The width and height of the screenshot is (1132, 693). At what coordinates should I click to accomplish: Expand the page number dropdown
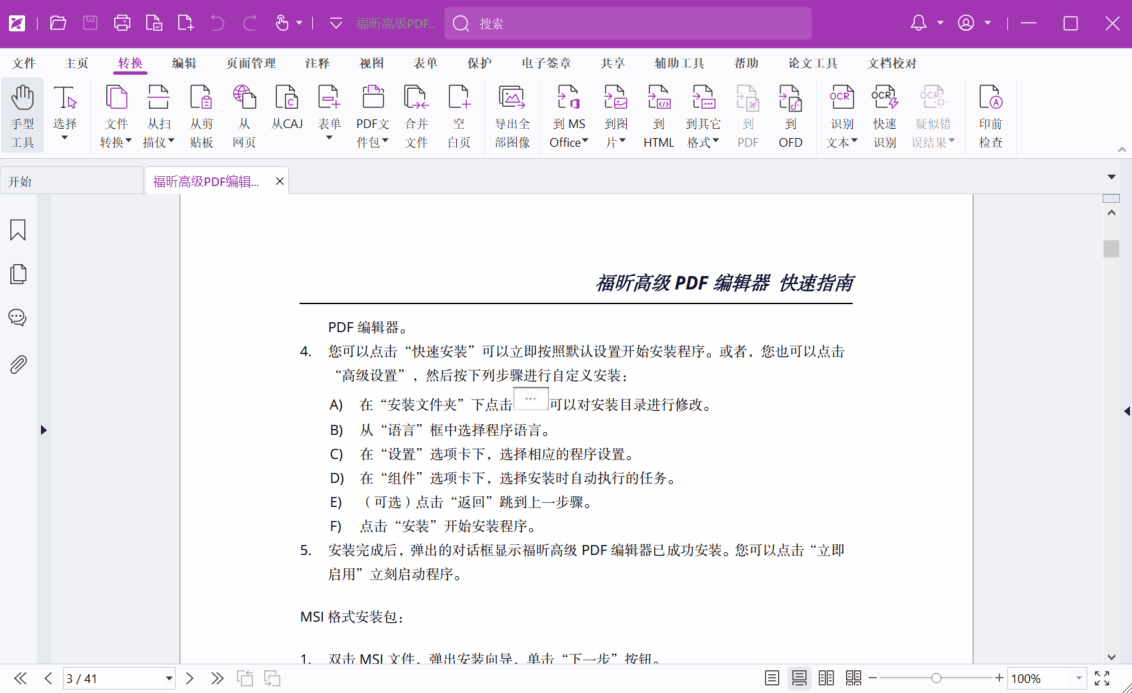(168, 679)
